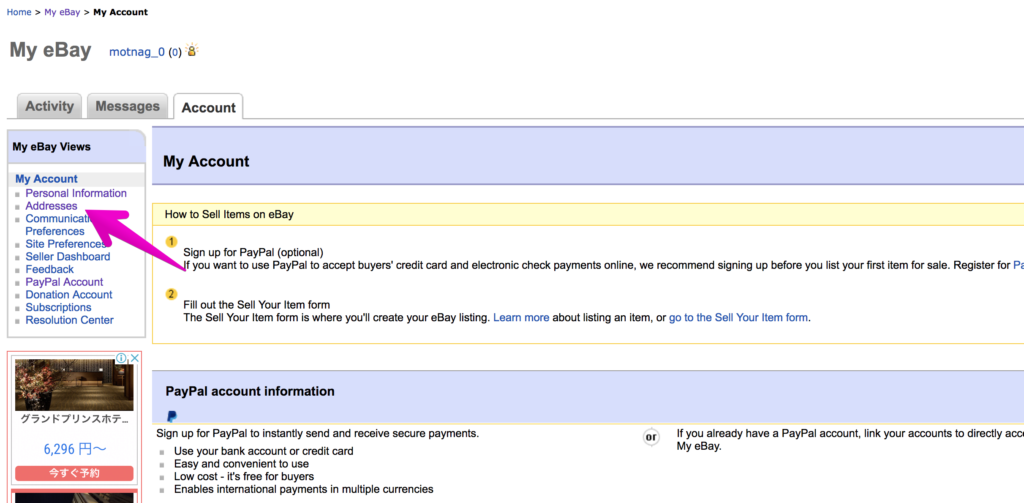Open My eBay breadcrumb link
Image resolution: width=1024 pixels, height=503 pixels.
coord(62,12)
